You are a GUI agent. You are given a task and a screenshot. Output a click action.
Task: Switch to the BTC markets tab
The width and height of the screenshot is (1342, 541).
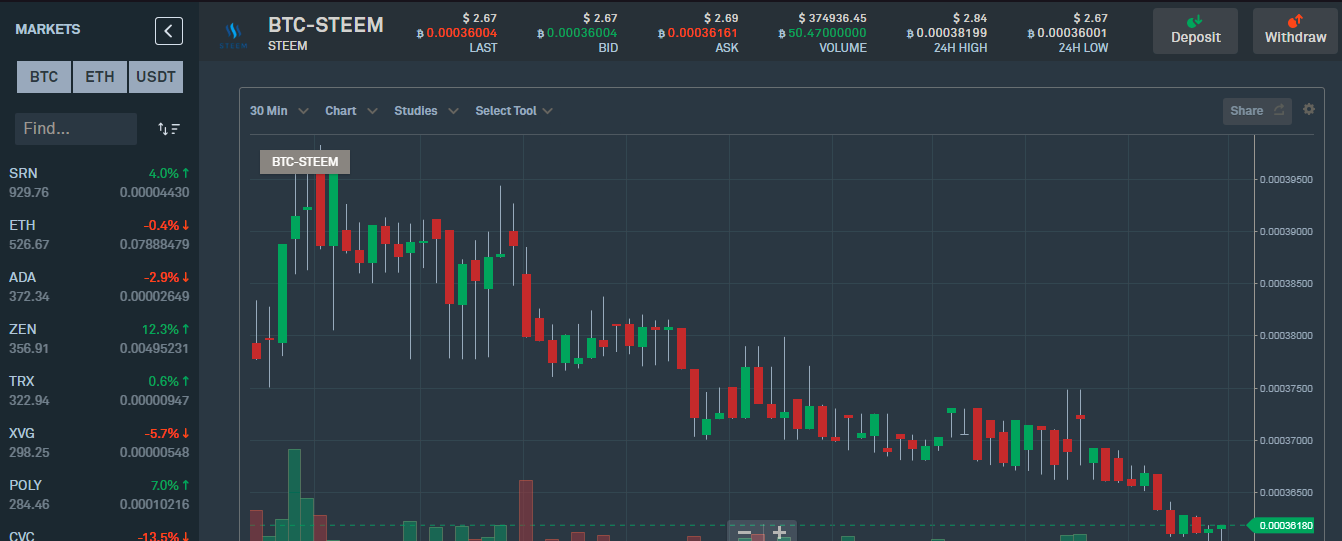[x=44, y=76]
